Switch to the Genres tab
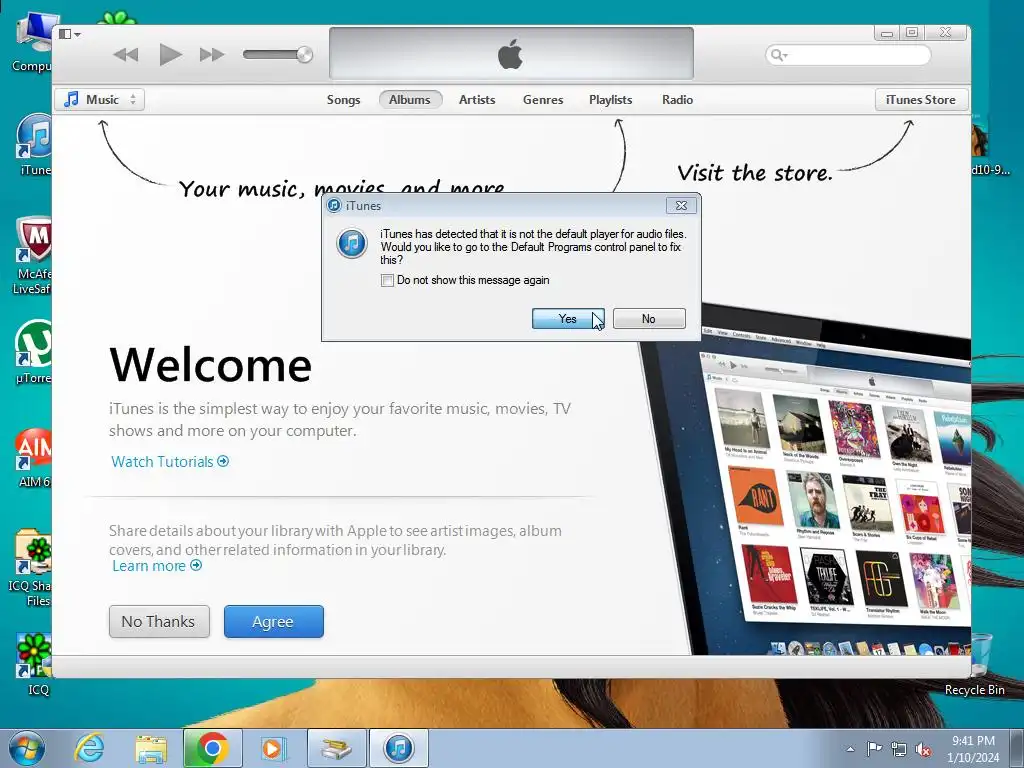This screenshot has width=1024, height=768. coord(543,100)
